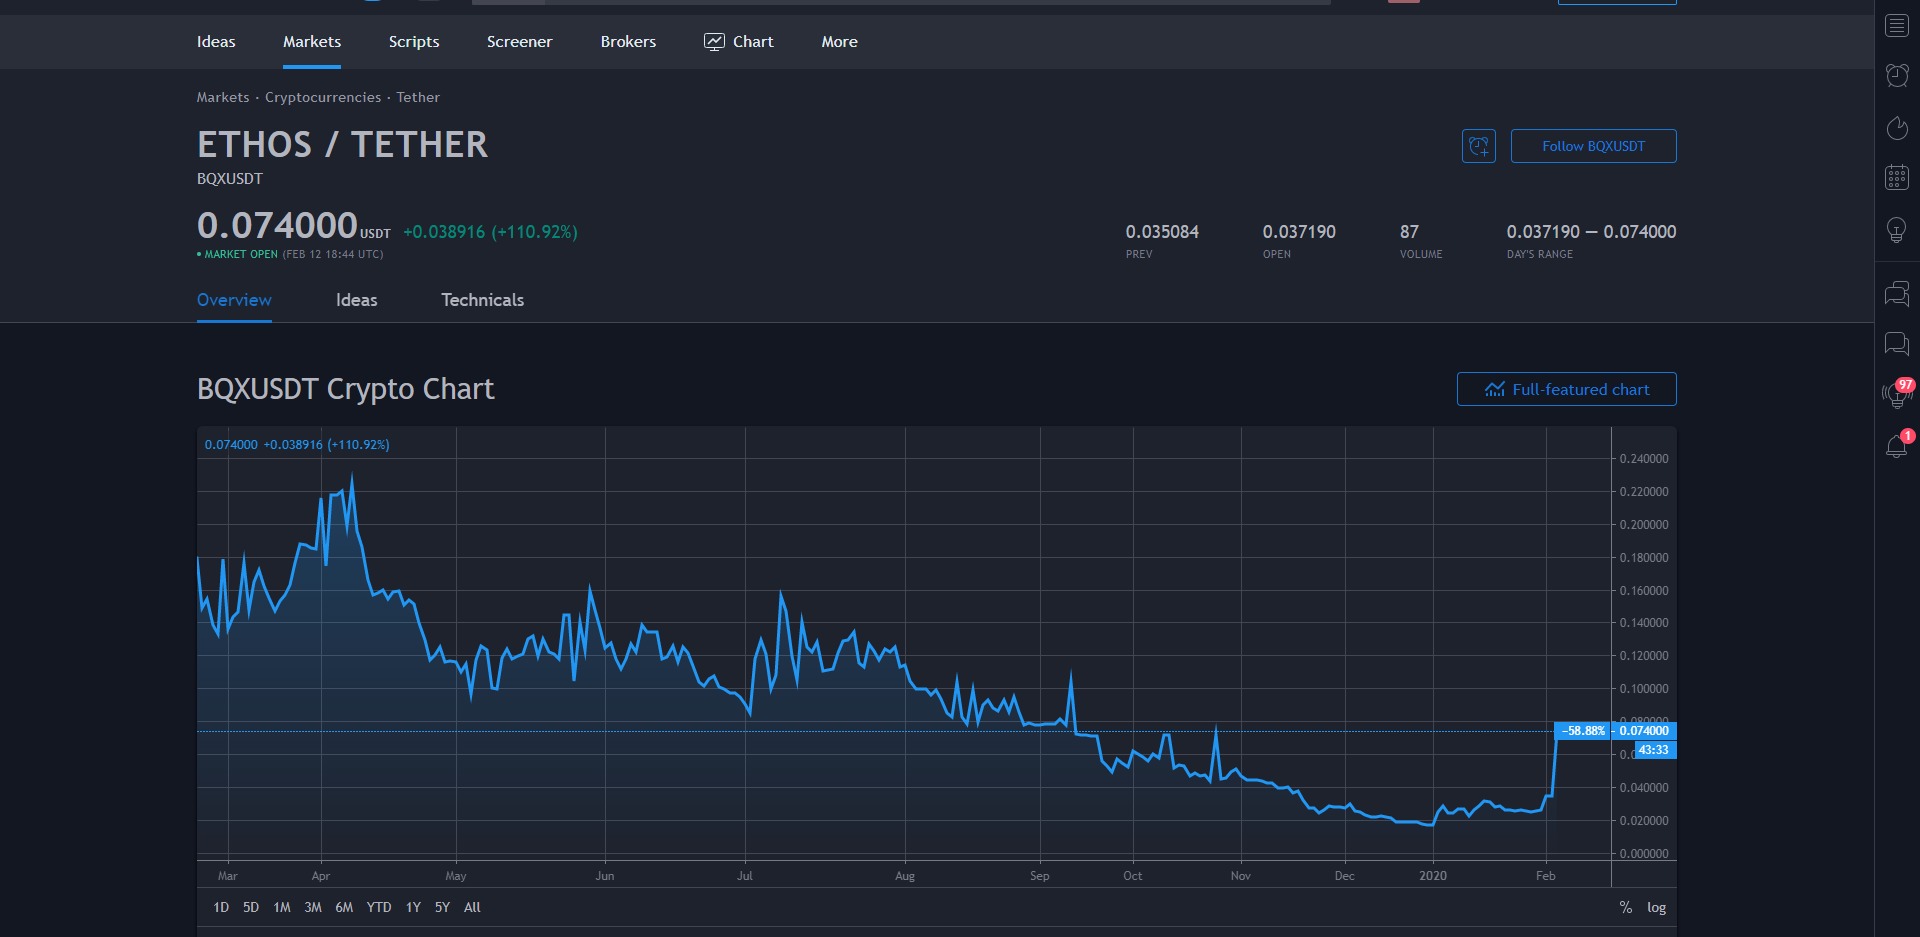The width and height of the screenshot is (1920, 937).
Task: Open the hotlists pie icon in sidebar
Action: pyautogui.click(x=1897, y=127)
